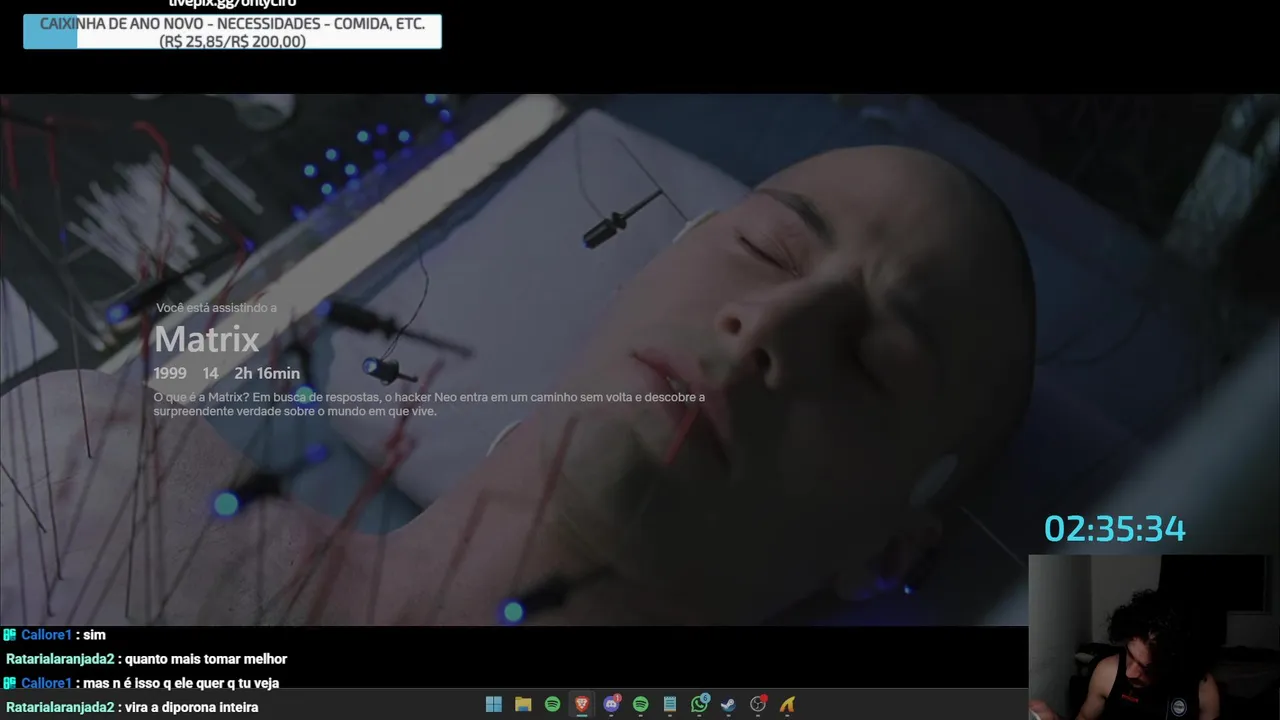Open the first Spotify taskbar icon
This screenshot has width=1280, height=720.
[x=552, y=704]
